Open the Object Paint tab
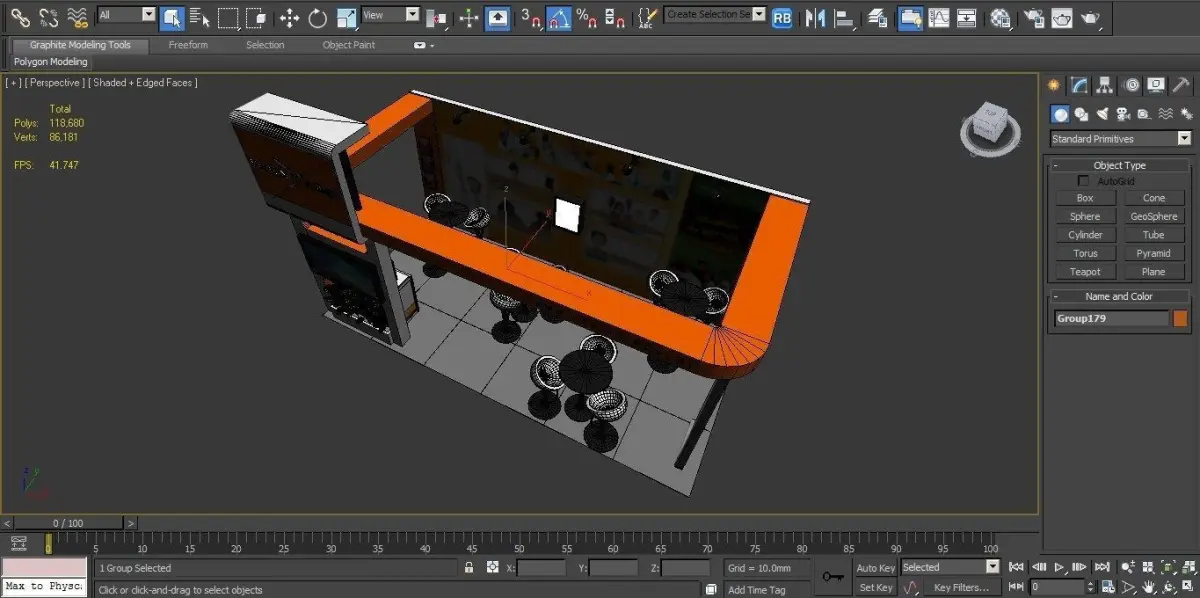 pyautogui.click(x=350, y=45)
